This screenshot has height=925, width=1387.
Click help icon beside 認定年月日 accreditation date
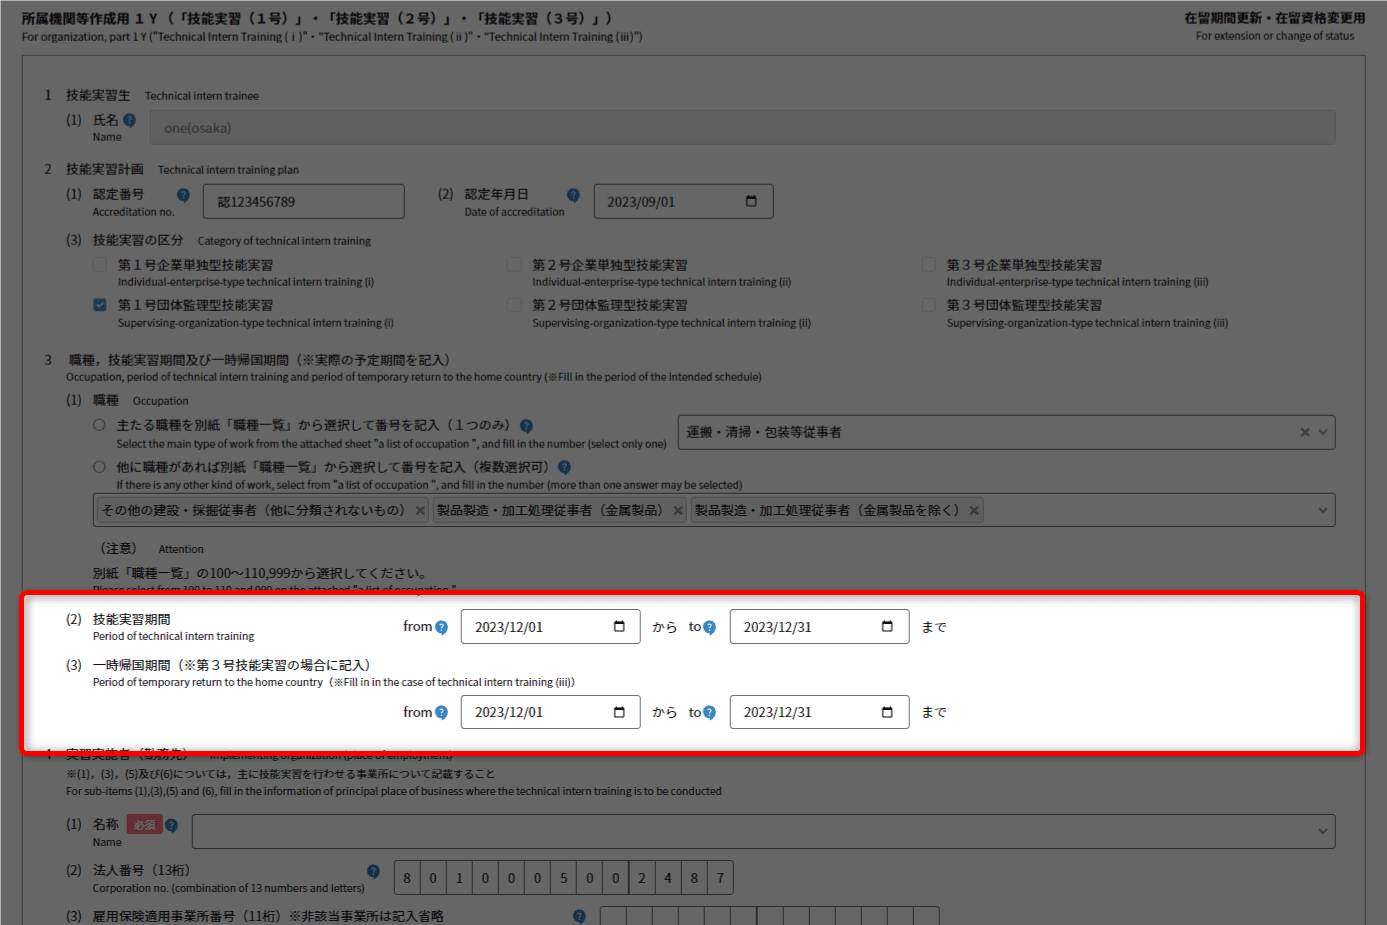click(573, 195)
